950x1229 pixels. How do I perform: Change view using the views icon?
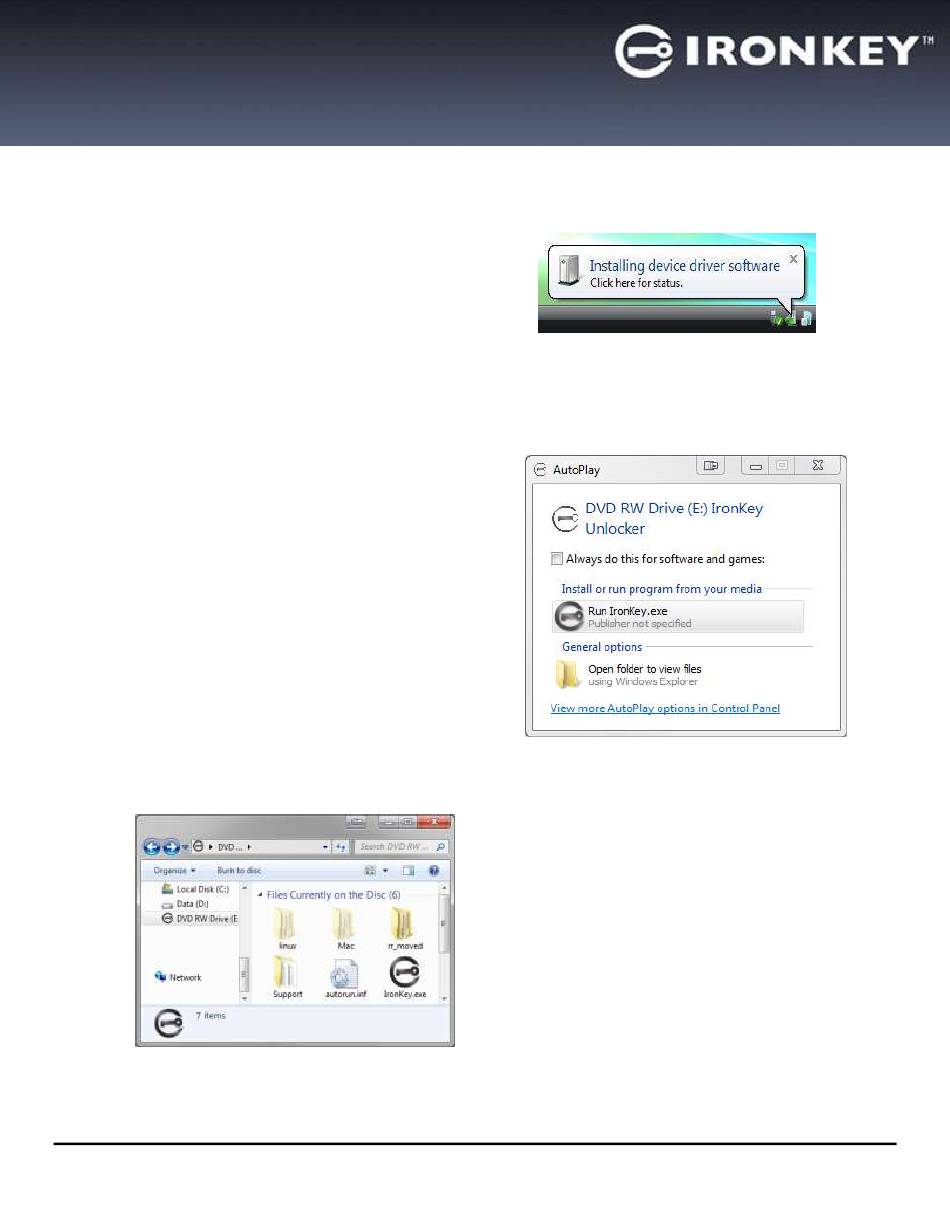370,871
